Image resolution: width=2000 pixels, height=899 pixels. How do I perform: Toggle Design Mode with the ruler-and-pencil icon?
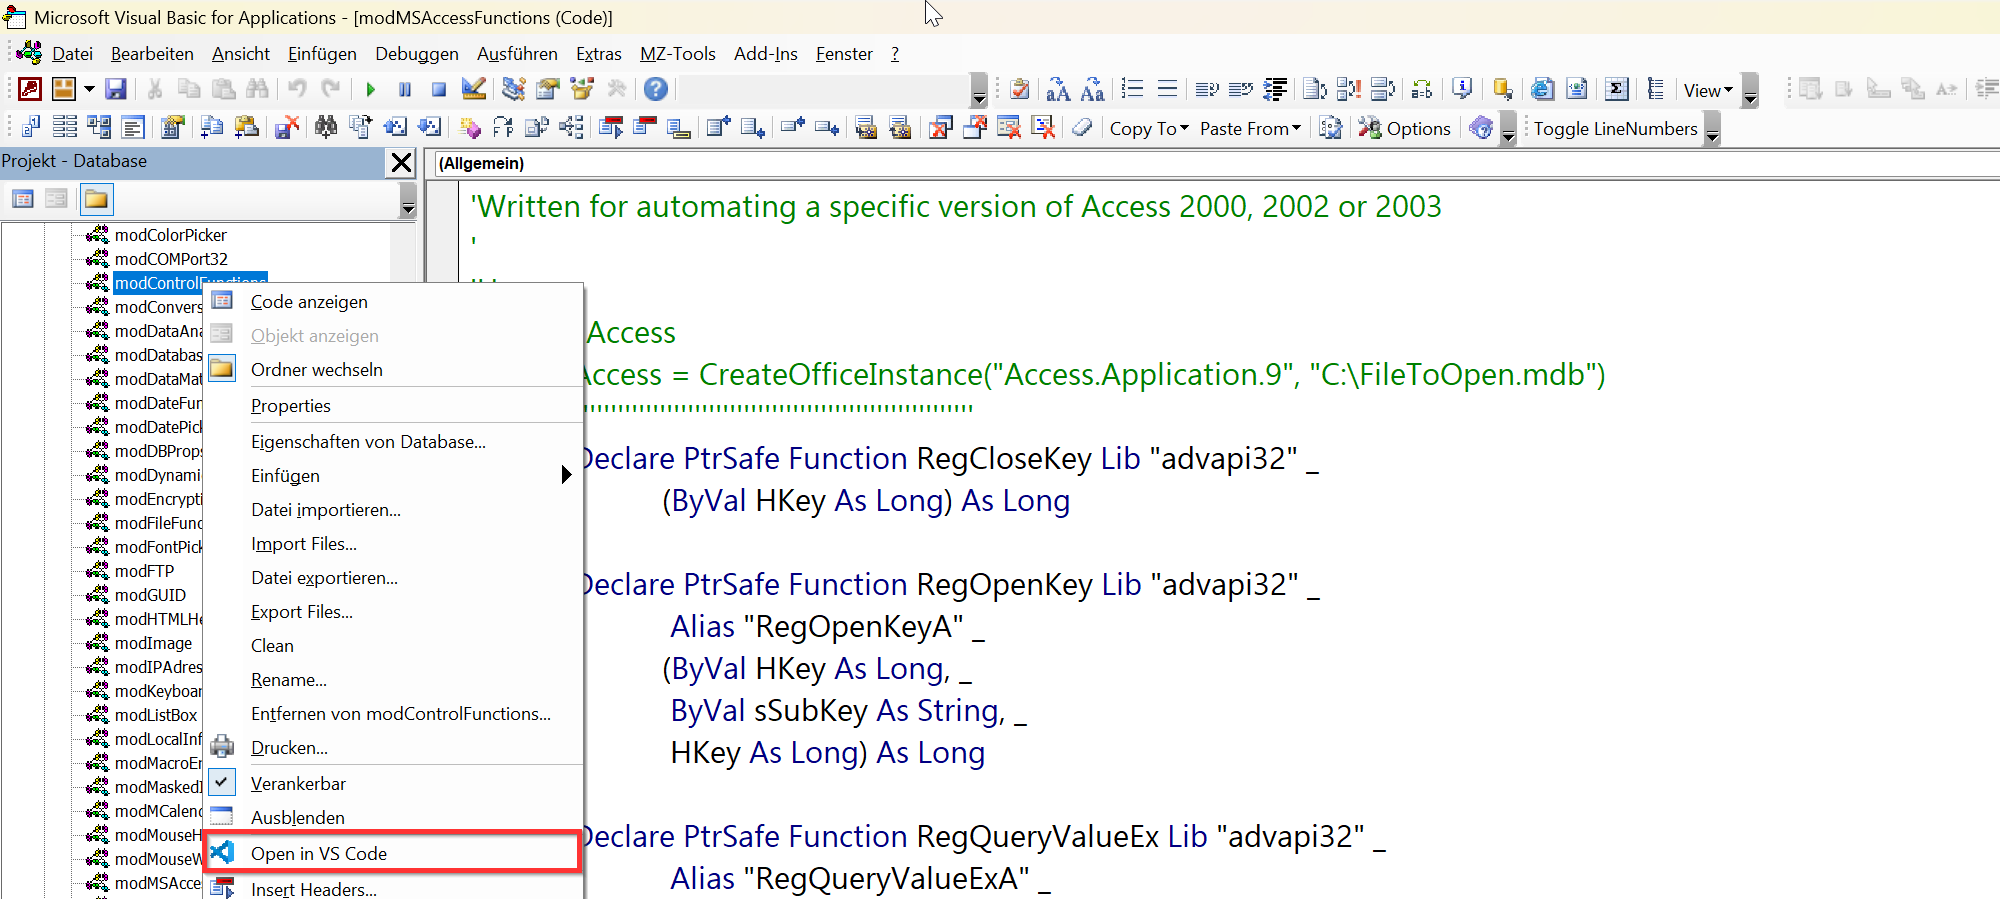click(x=474, y=89)
